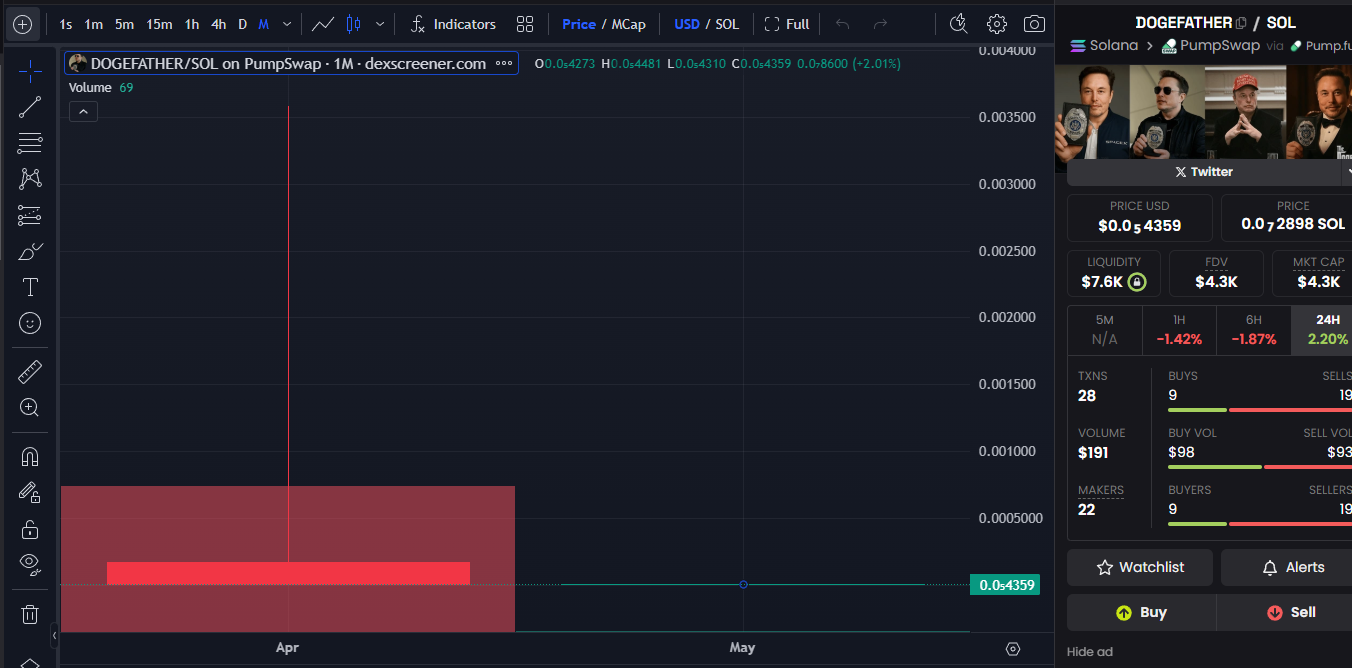Image resolution: width=1352 pixels, height=668 pixels.
Task: Open the line chart style icon
Action: pos(322,24)
